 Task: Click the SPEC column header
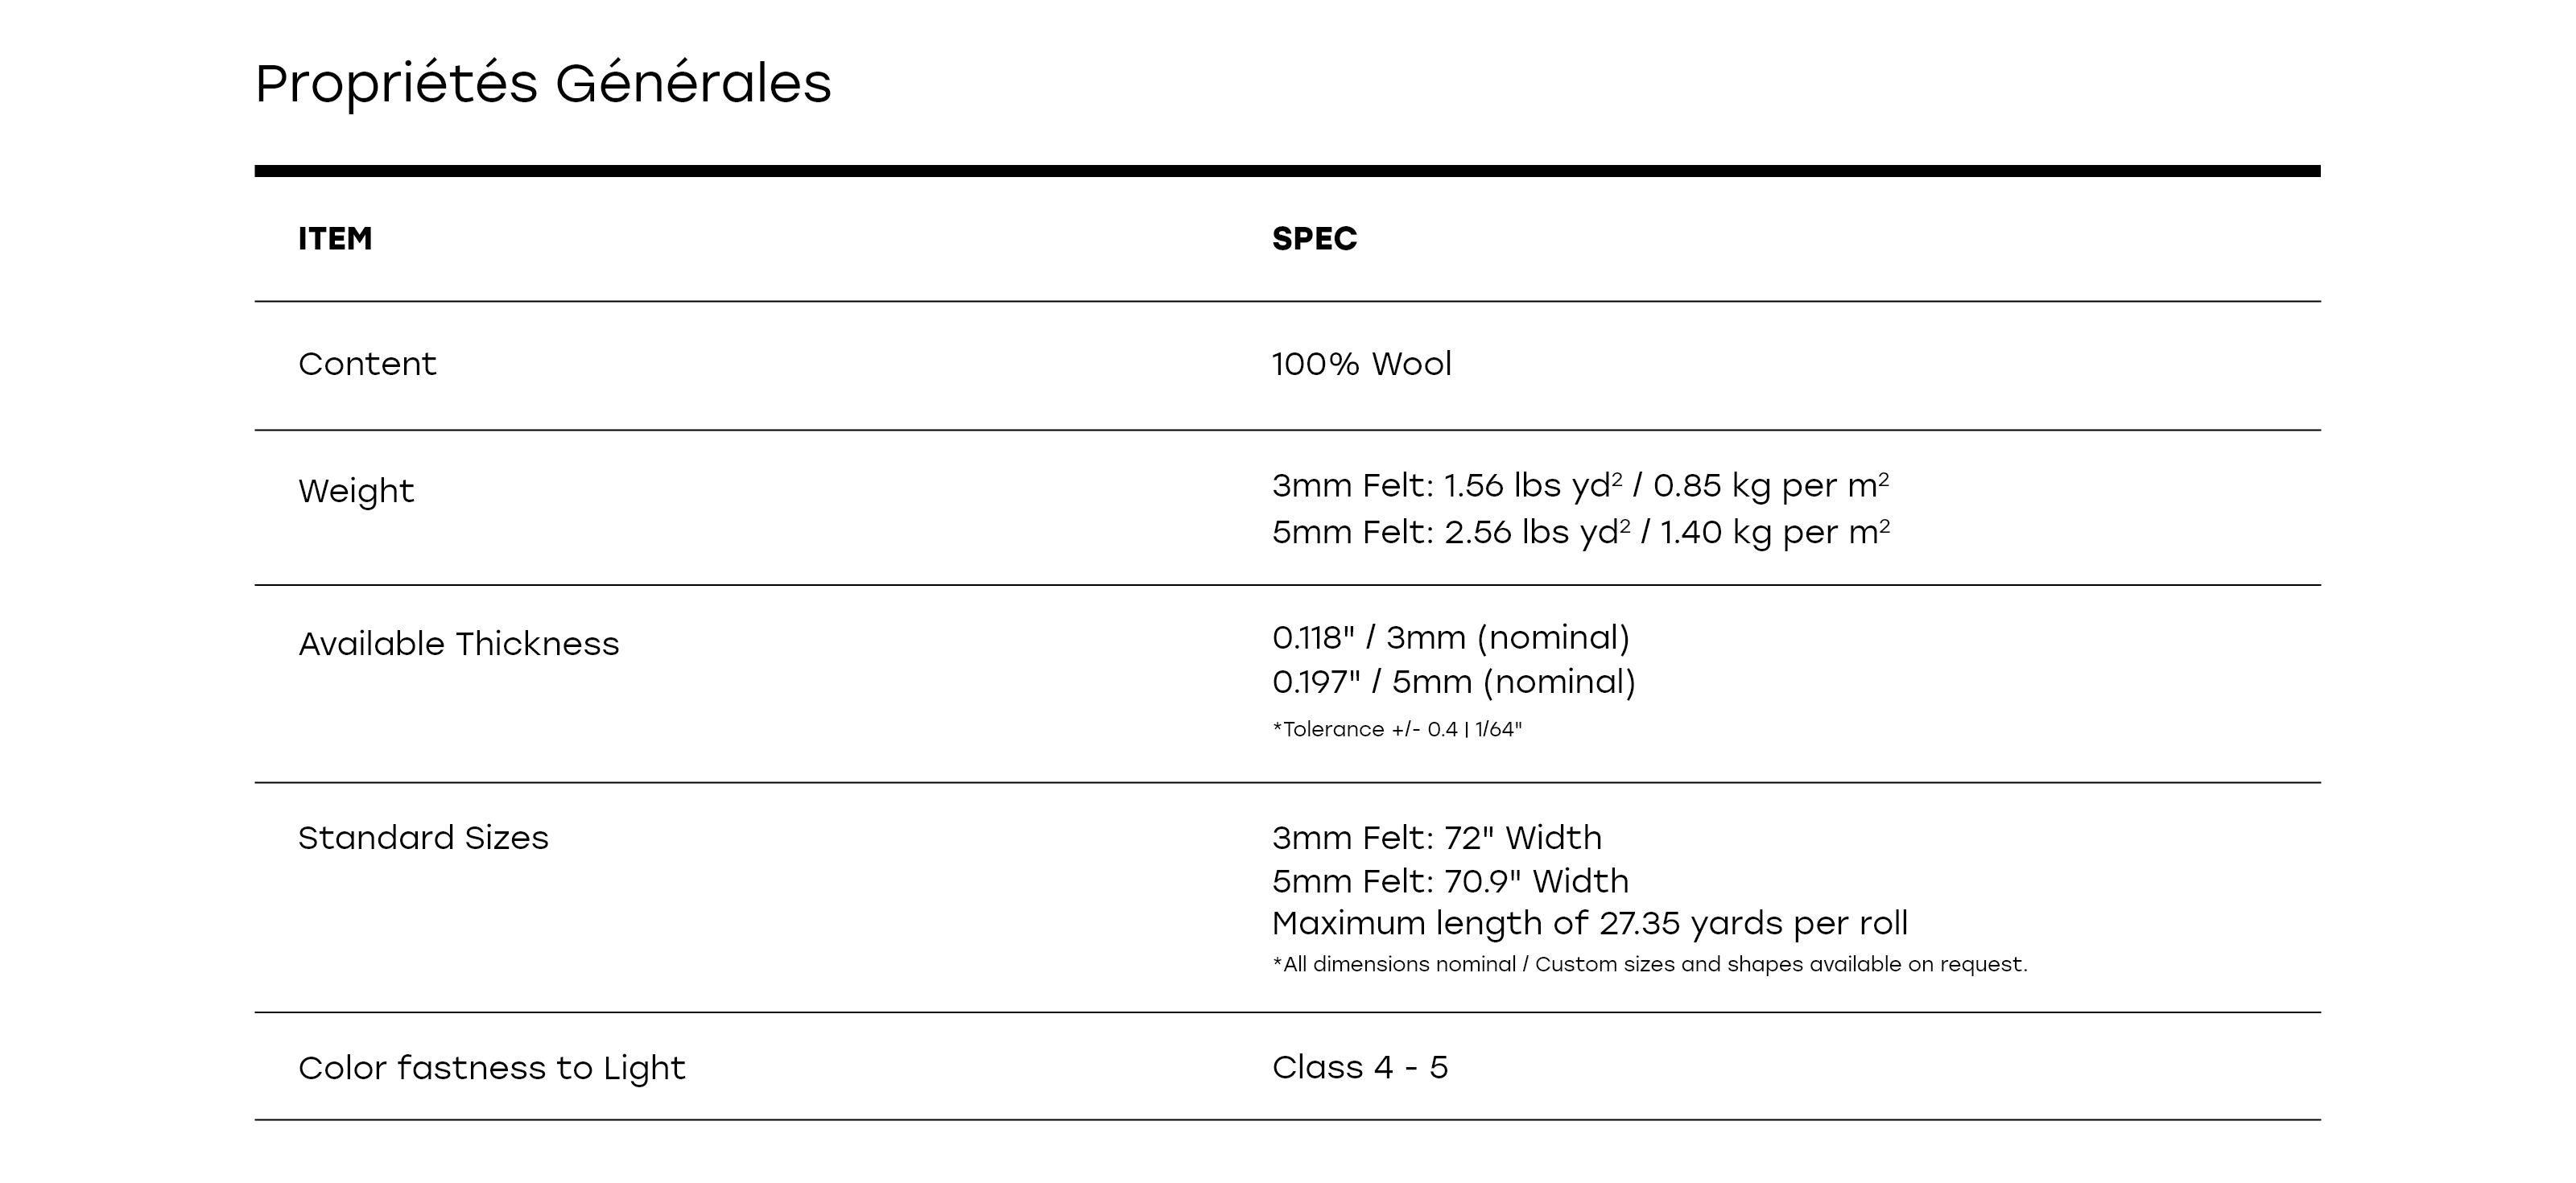click(1314, 239)
